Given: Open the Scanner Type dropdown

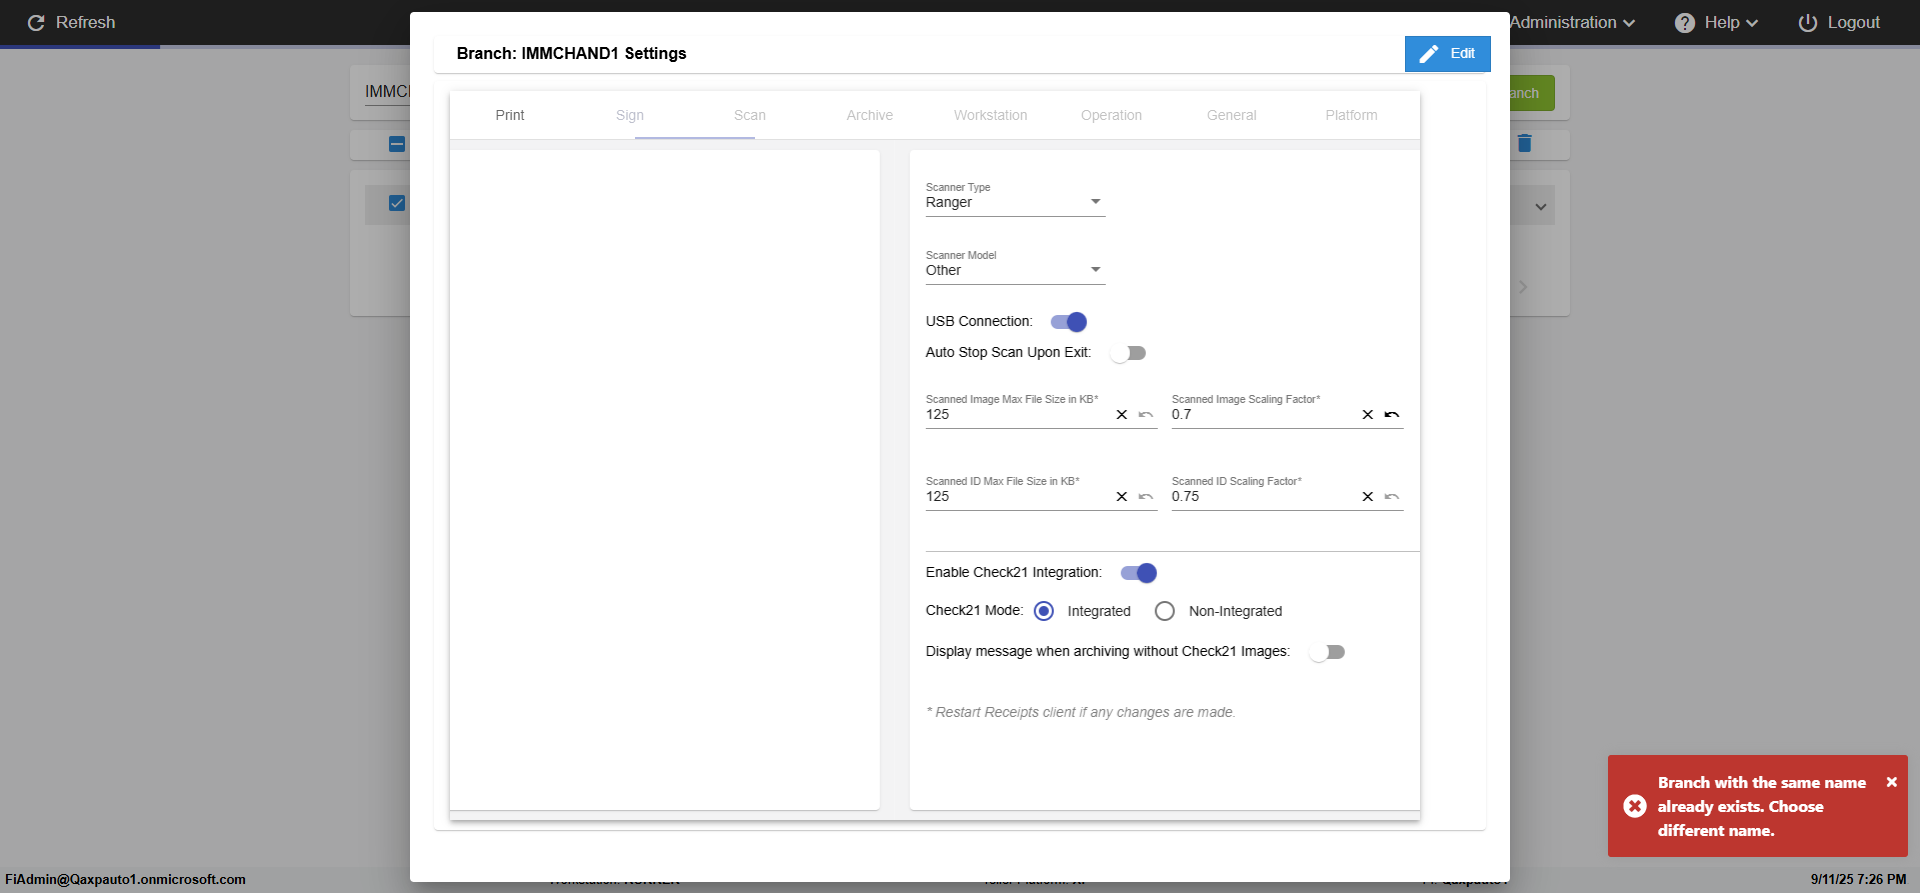Looking at the screenshot, I should [1014, 202].
